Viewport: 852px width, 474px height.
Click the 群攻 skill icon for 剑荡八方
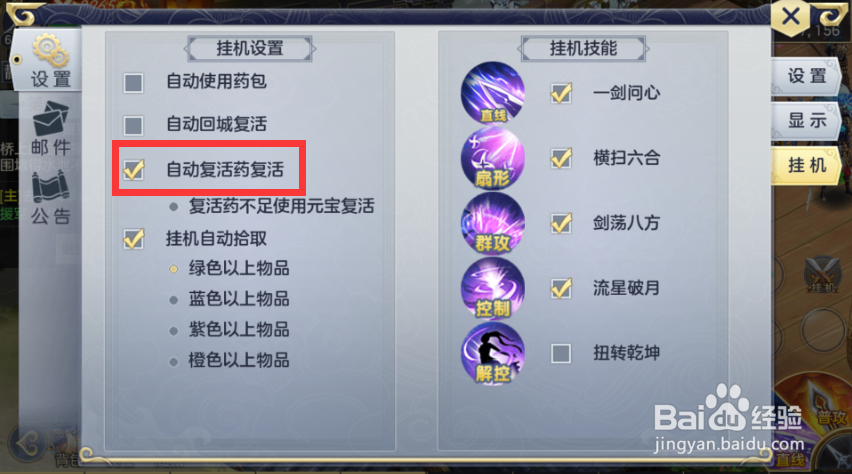coord(492,223)
